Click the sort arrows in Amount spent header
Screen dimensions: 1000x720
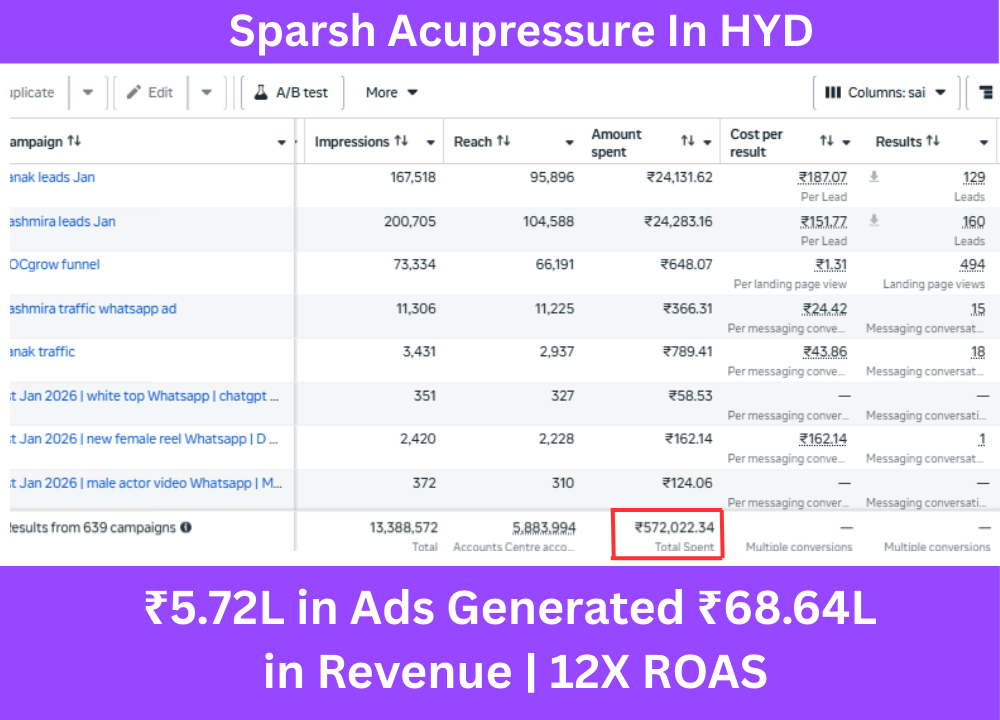coord(687,142)
